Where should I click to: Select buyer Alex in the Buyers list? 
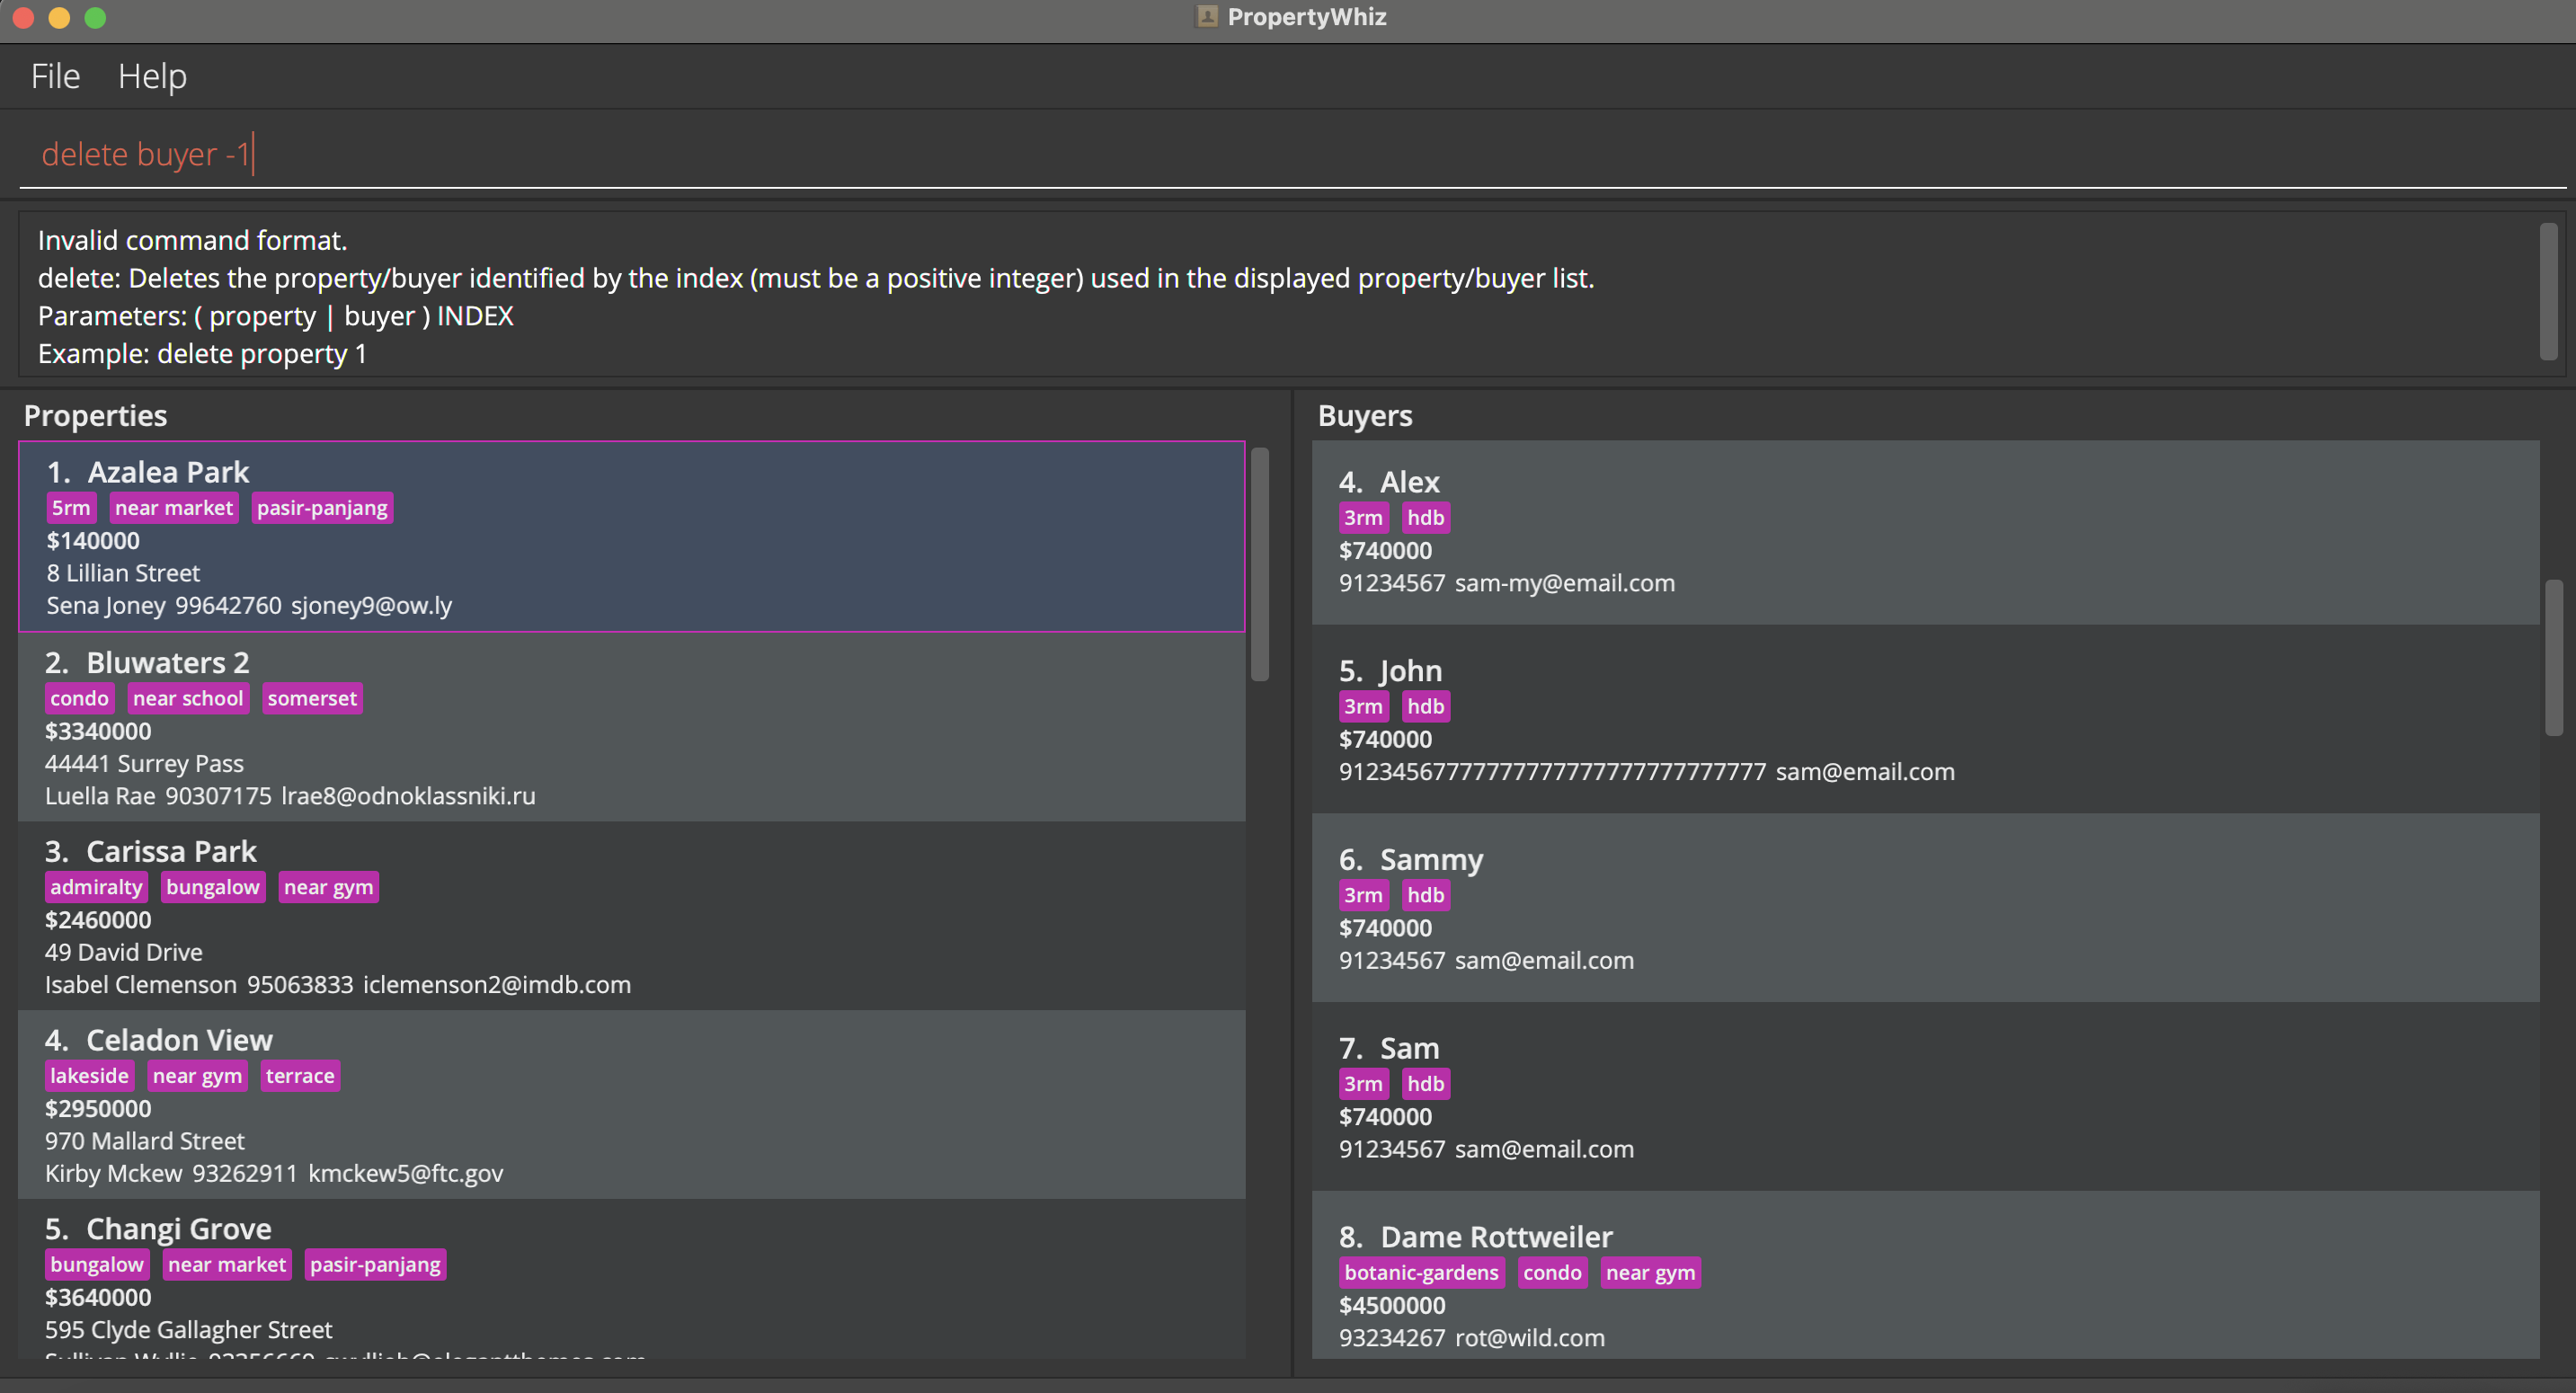(x=1924, y=532)
